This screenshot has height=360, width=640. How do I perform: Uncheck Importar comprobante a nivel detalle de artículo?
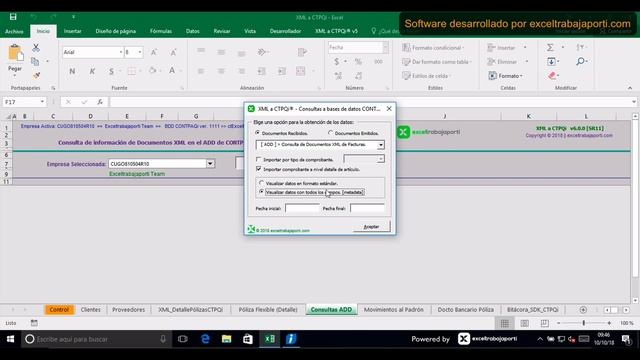tap(258, 169)
